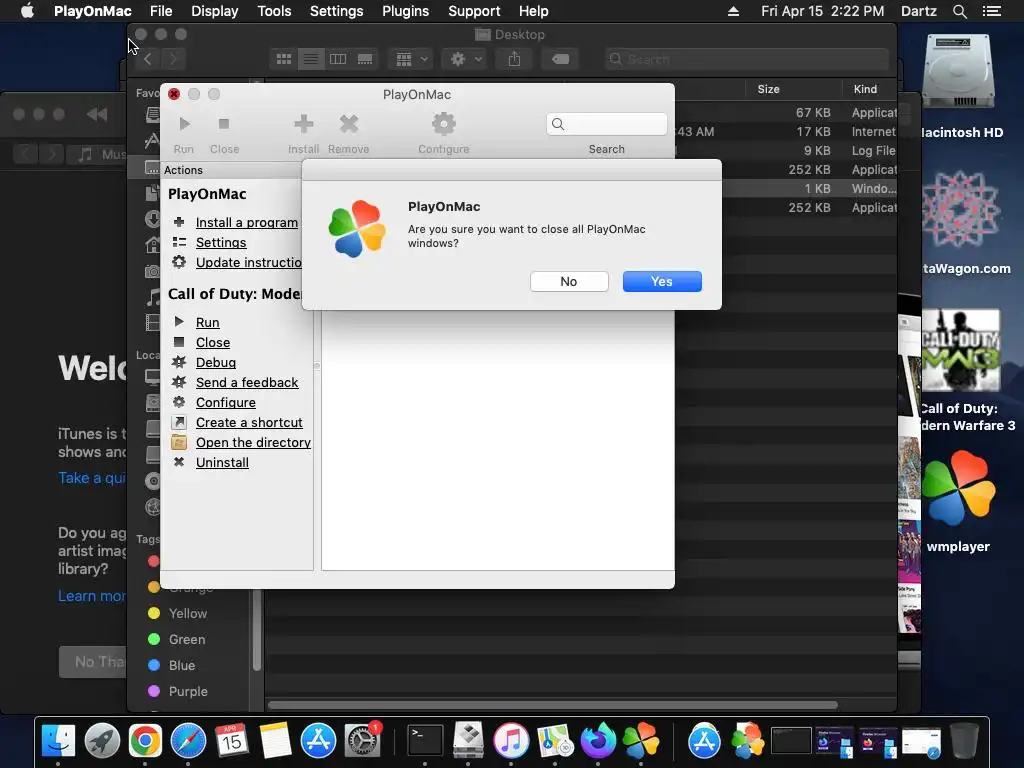Open the Apple menu
1024x768 pixels.
tap(27, 11)
